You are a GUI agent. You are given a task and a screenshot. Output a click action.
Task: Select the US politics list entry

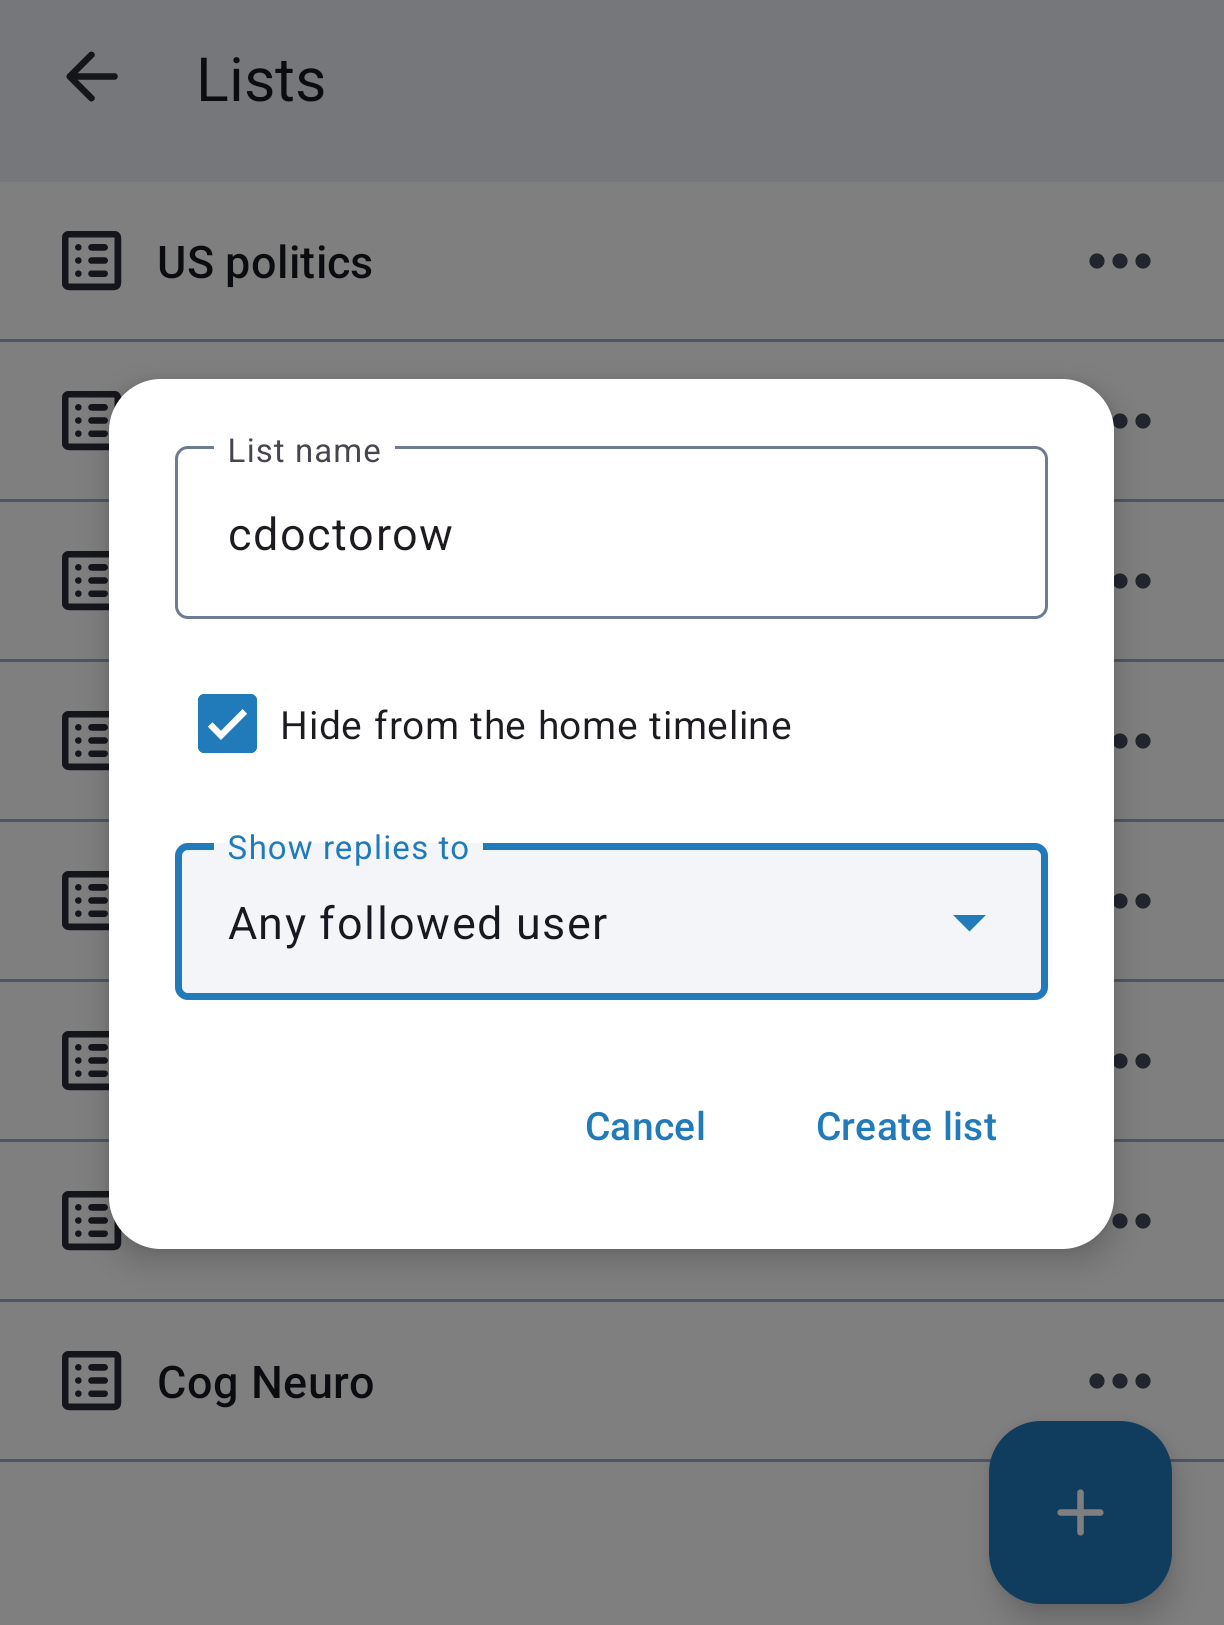tap(265, 263)
